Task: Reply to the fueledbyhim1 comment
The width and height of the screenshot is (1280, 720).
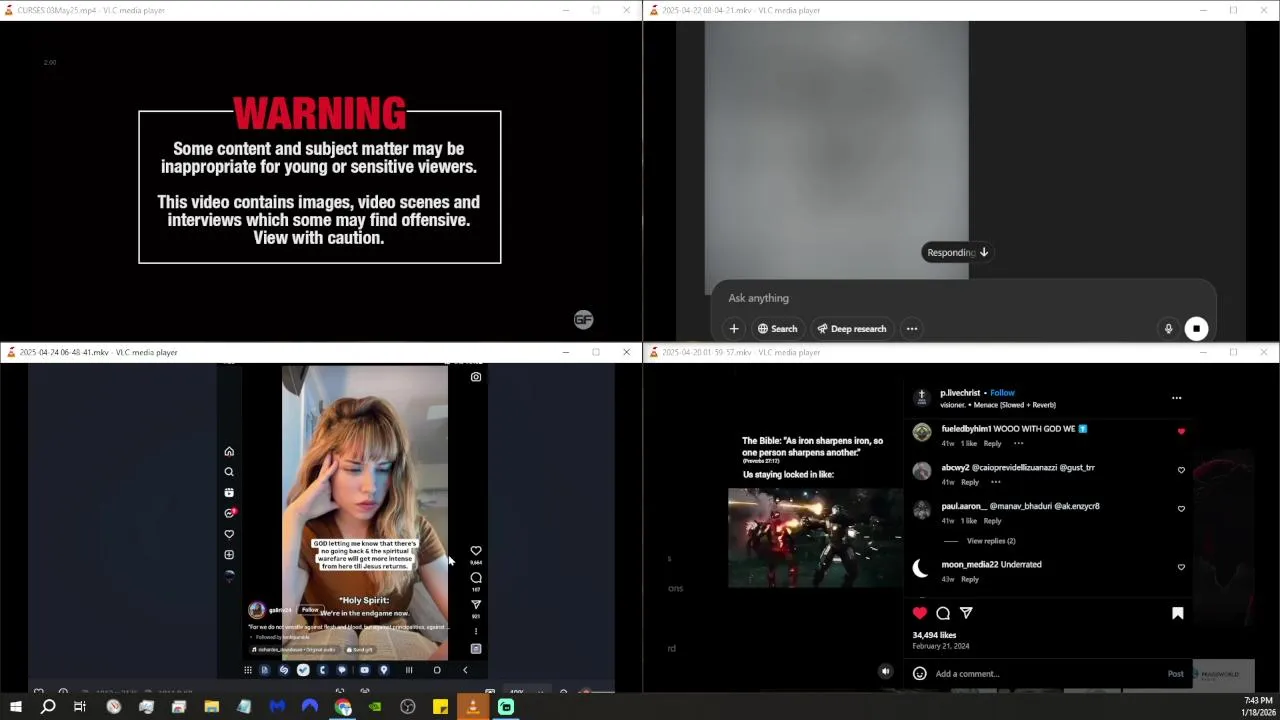Action: 992,443
